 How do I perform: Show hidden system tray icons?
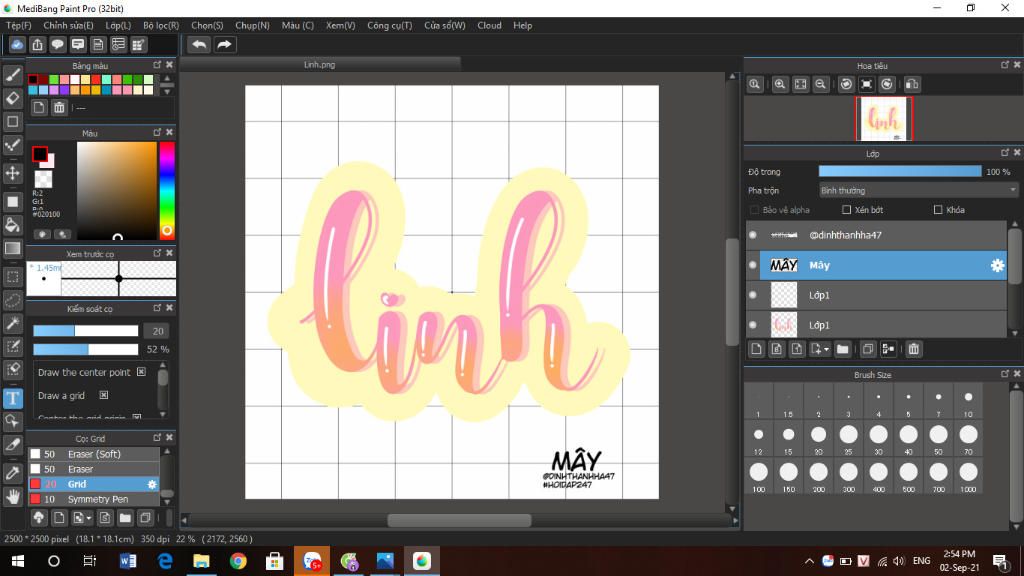click(809, 561)
